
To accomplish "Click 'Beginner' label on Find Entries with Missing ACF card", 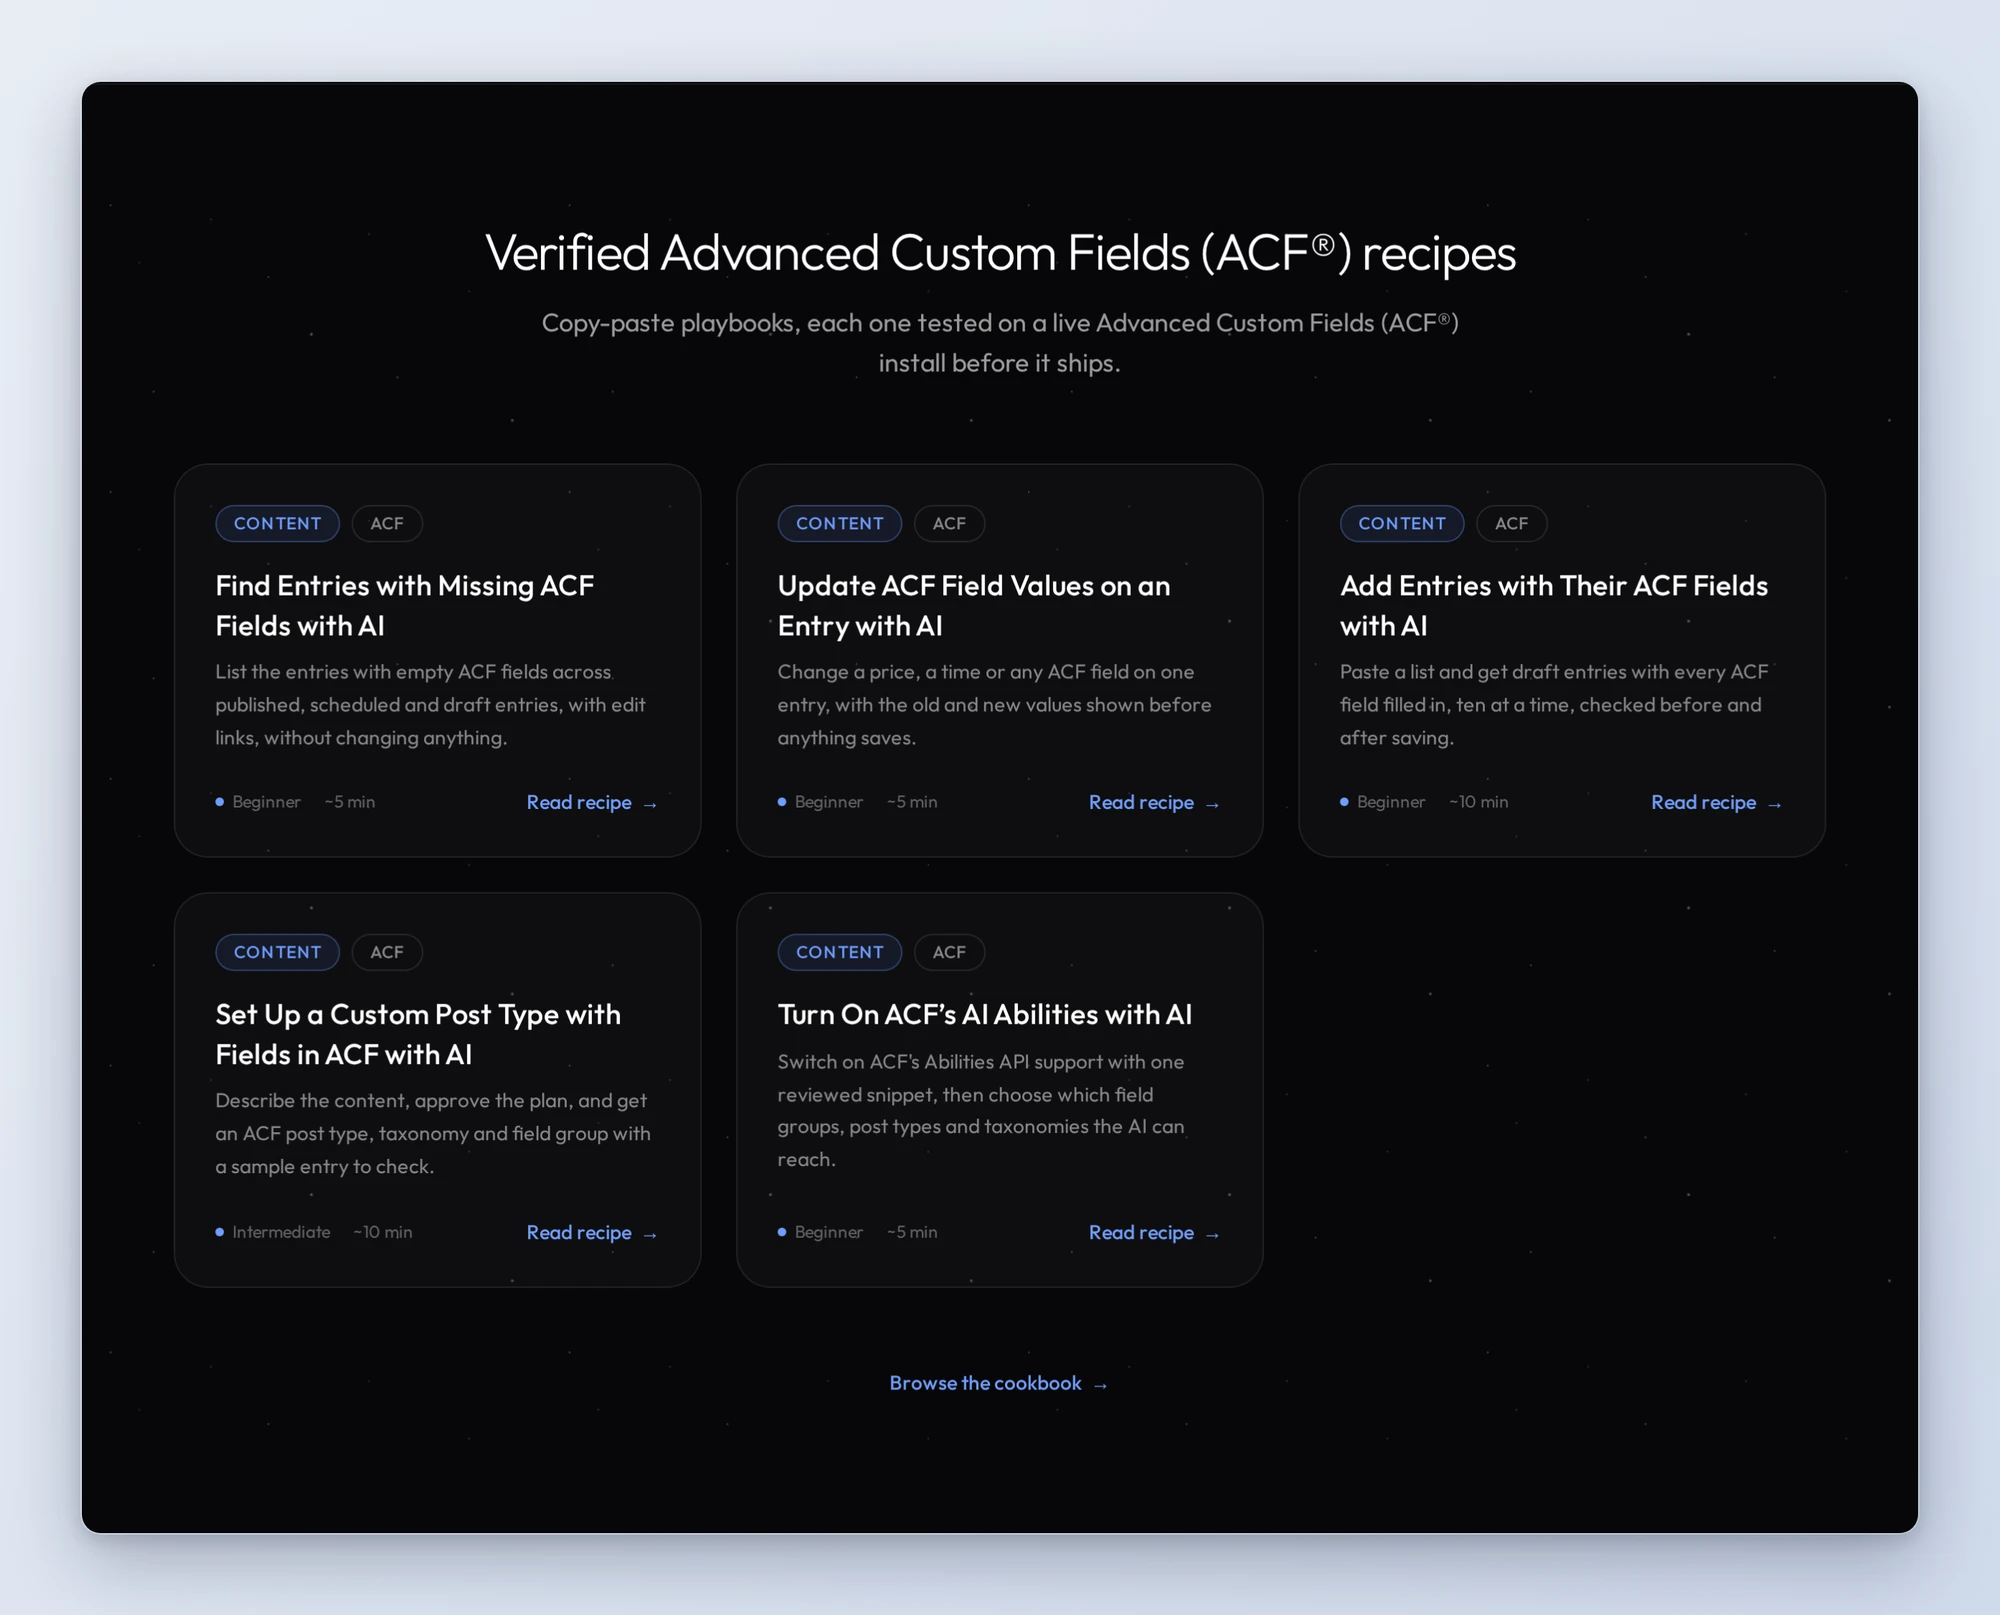I will (266, 802).
